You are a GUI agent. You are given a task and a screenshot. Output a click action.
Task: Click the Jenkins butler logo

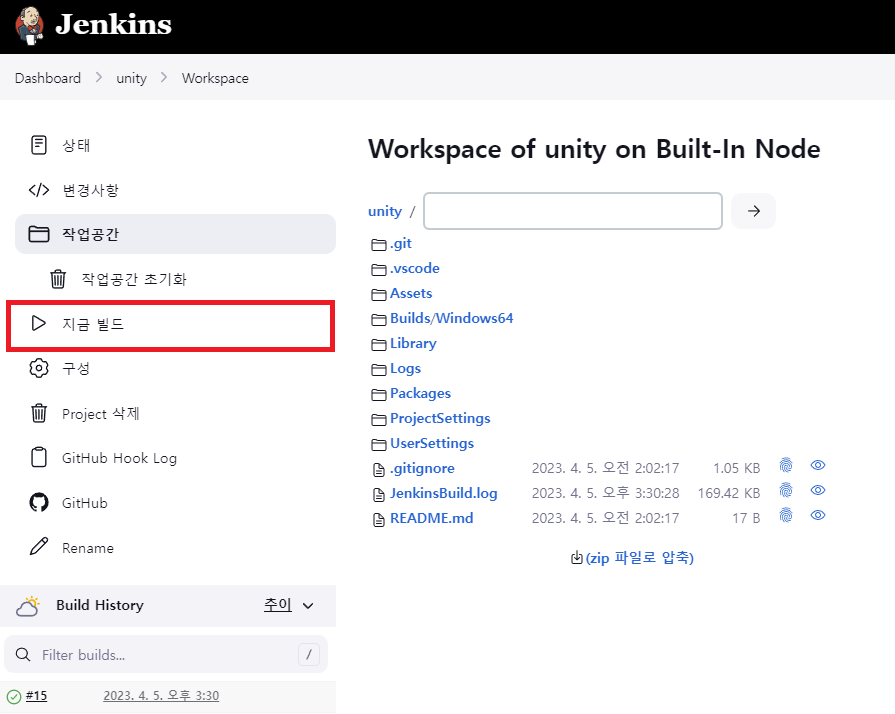pyautogui.click(x=29, y=26)
